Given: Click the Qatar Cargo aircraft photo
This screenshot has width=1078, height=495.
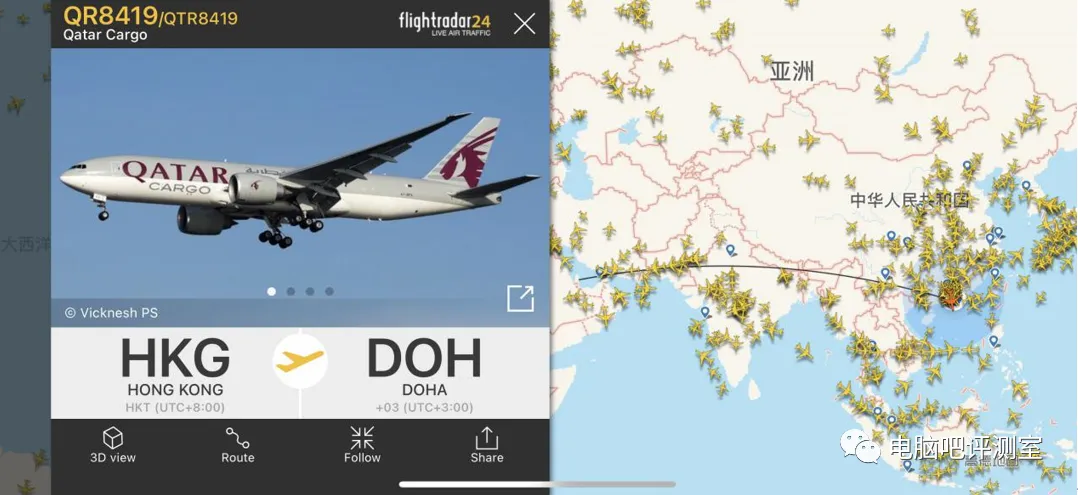Looking at the screenshot, I should coord(300,179).
